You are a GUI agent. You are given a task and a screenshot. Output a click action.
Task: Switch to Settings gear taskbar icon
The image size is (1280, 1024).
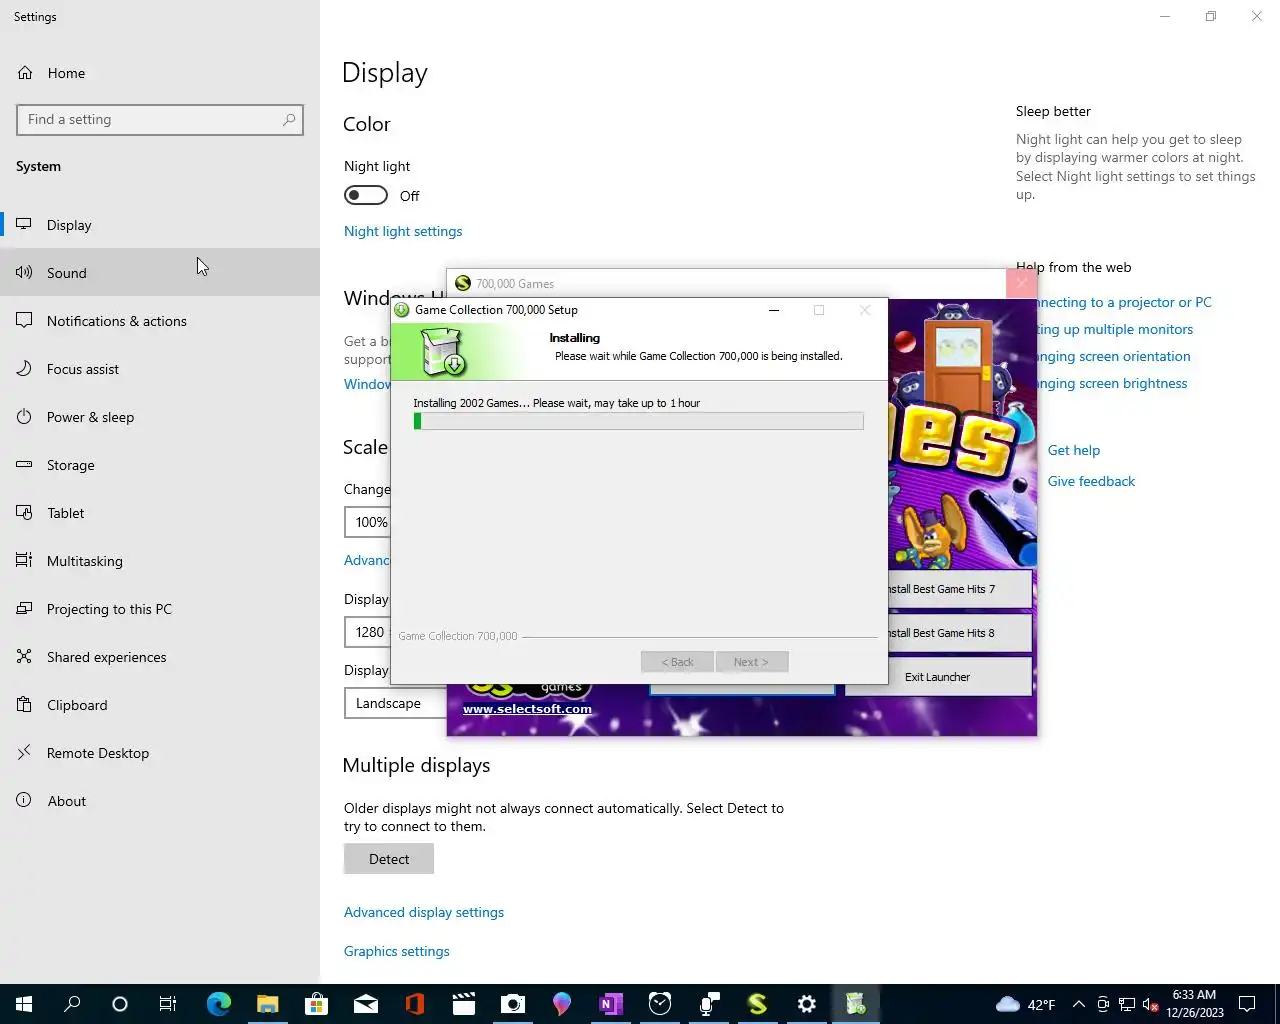click(806, 1004)
